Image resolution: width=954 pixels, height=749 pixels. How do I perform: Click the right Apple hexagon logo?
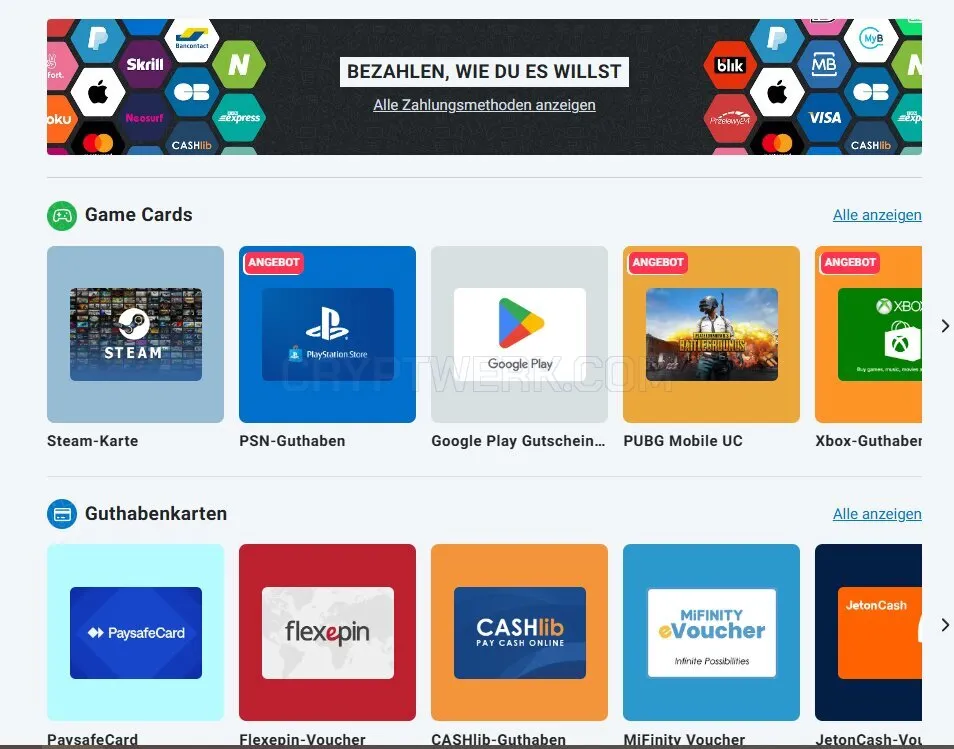click(777, 92)
